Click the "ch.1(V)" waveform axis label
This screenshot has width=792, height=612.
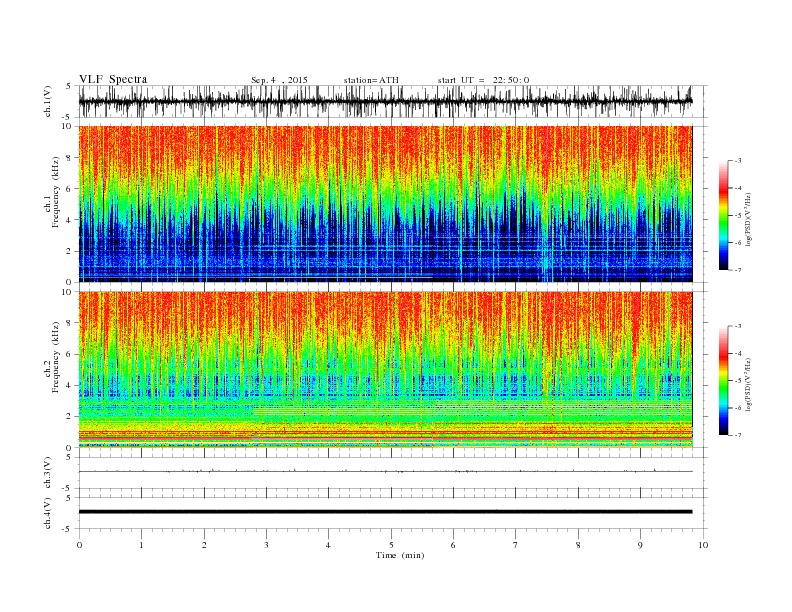48,101
